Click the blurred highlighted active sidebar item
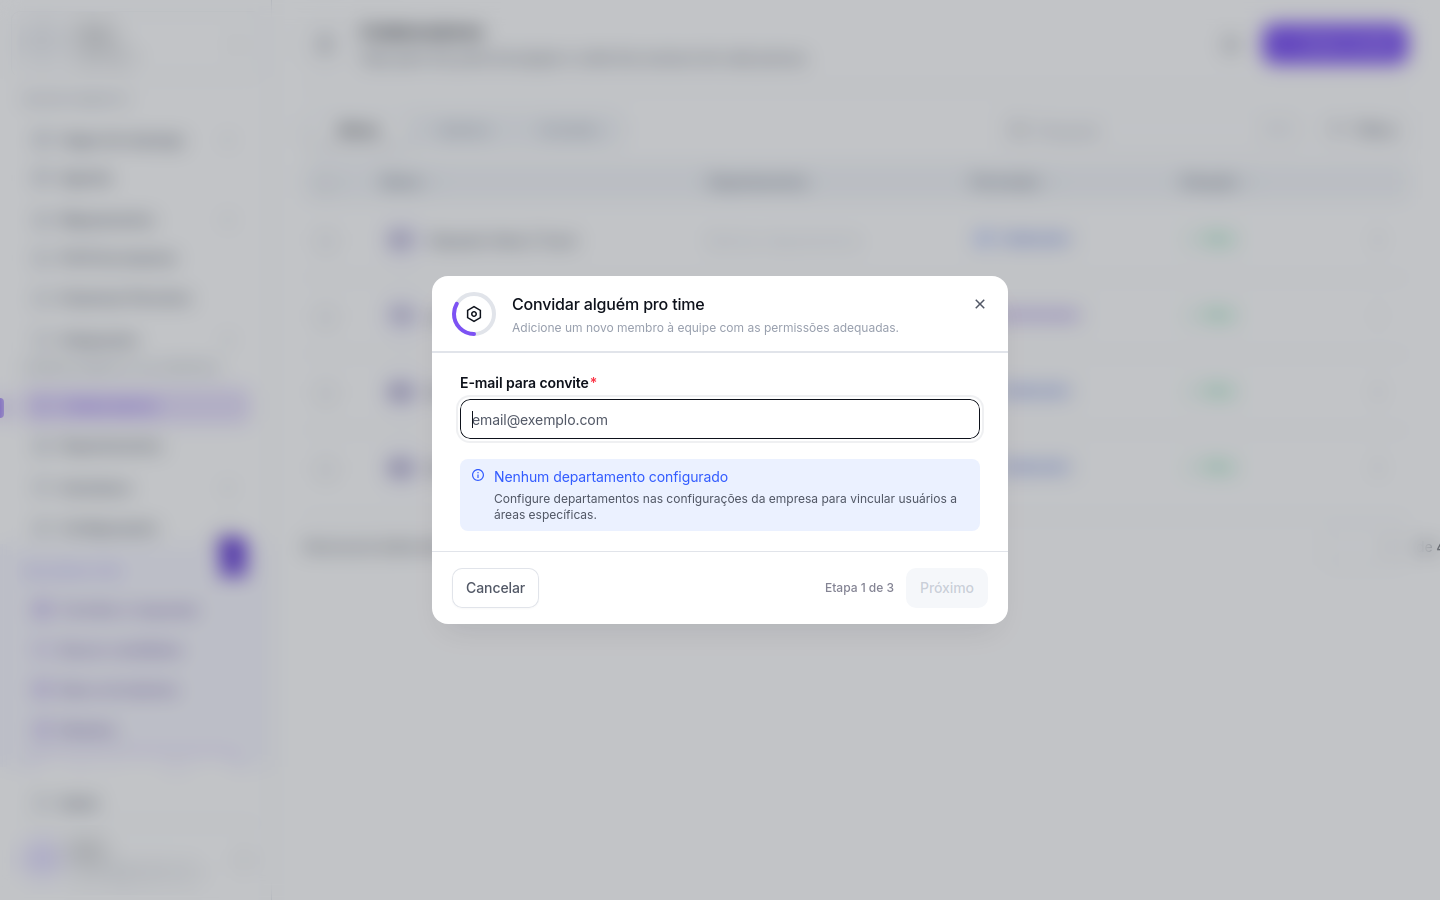This screenshot has height=900, width=1440. click(x=138, y=406)
